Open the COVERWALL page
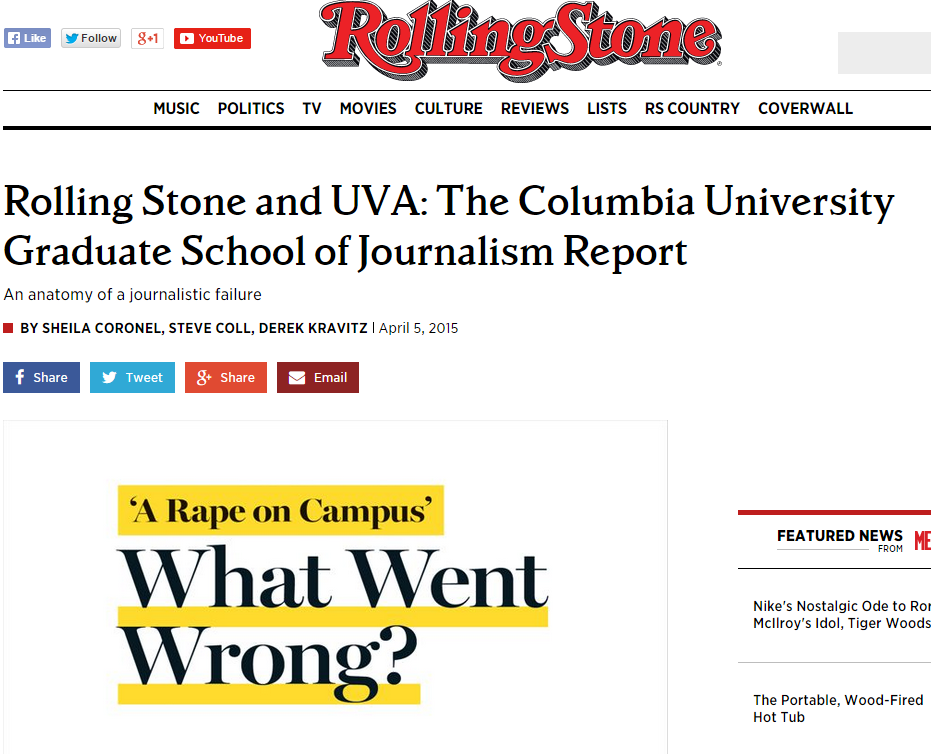 point(805,108)
